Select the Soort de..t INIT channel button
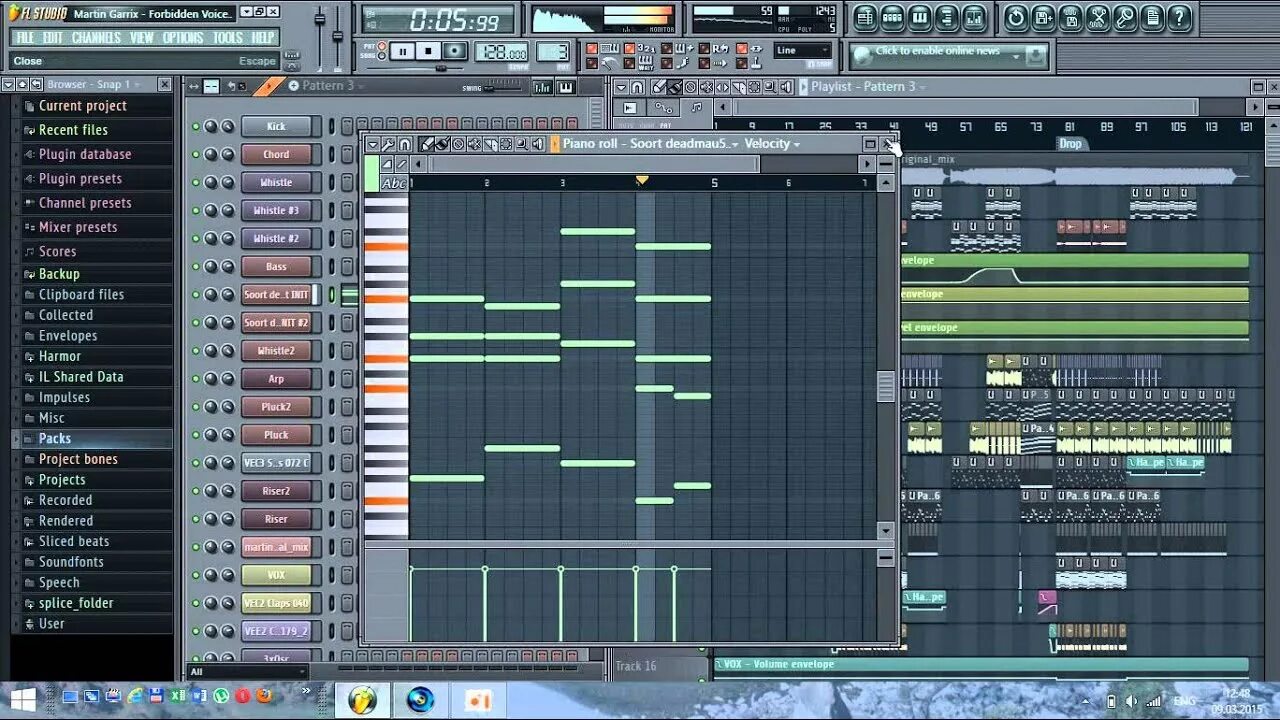Viewport: 1280px width, 720px height. (x=276, y=295)
